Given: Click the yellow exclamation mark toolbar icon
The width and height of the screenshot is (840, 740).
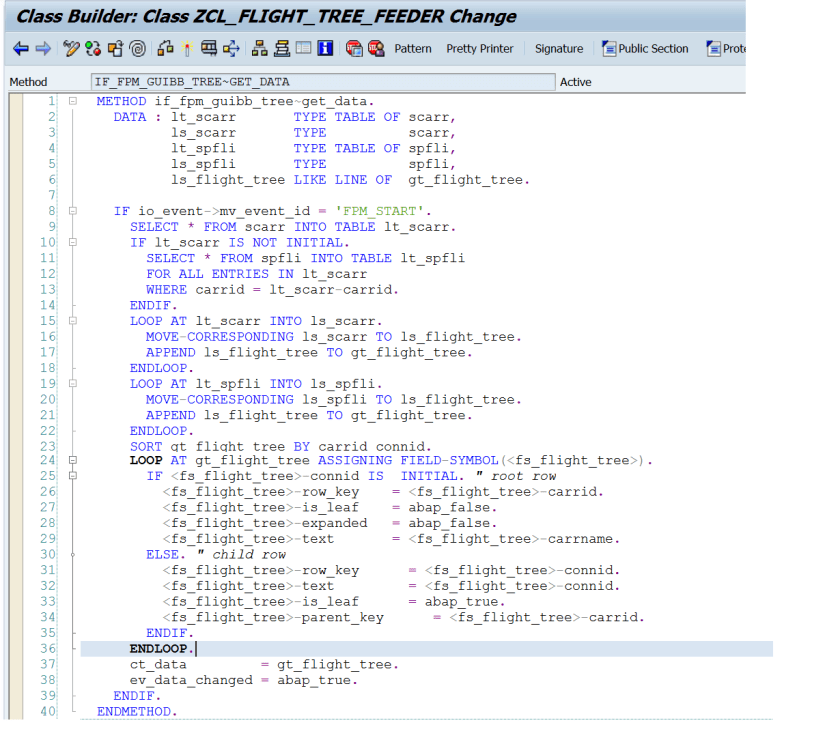Looking at the screenshot, I should point(187,48).
